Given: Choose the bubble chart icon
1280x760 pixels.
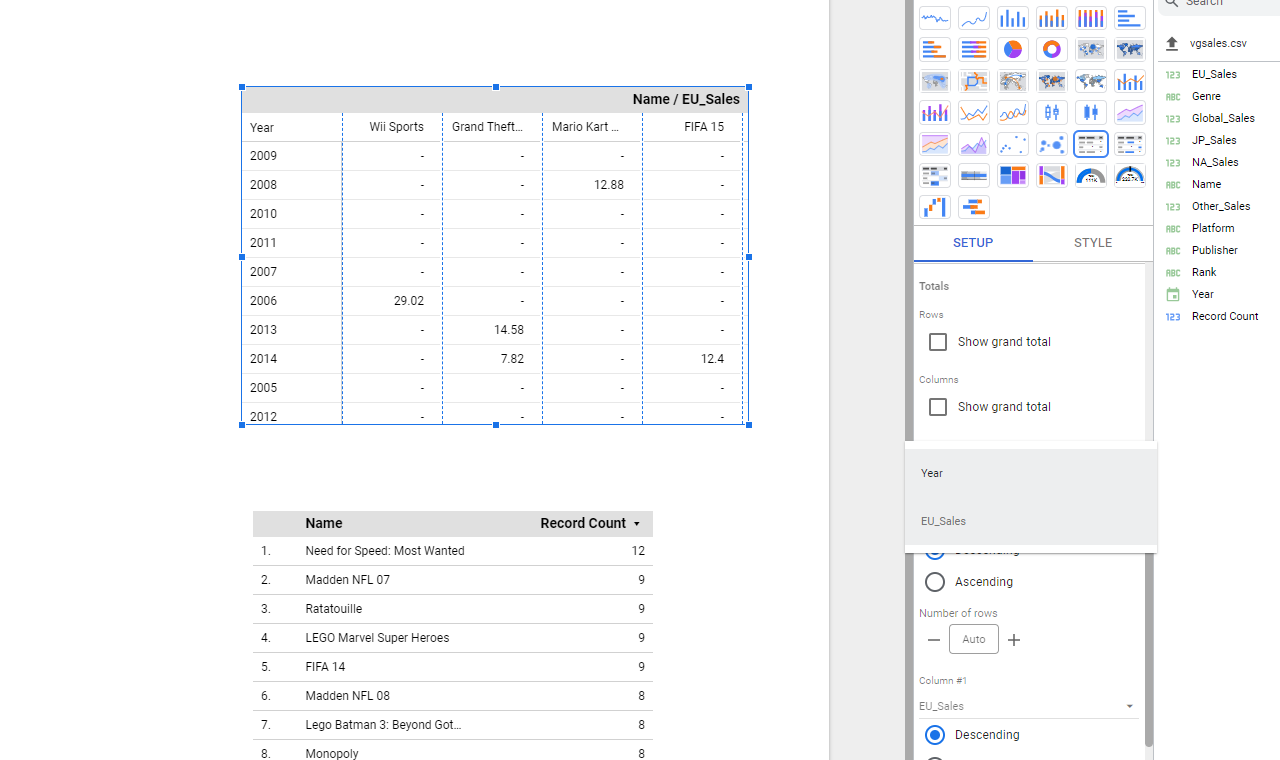Looking at the screenshot, I should [x=1051, y=144].
